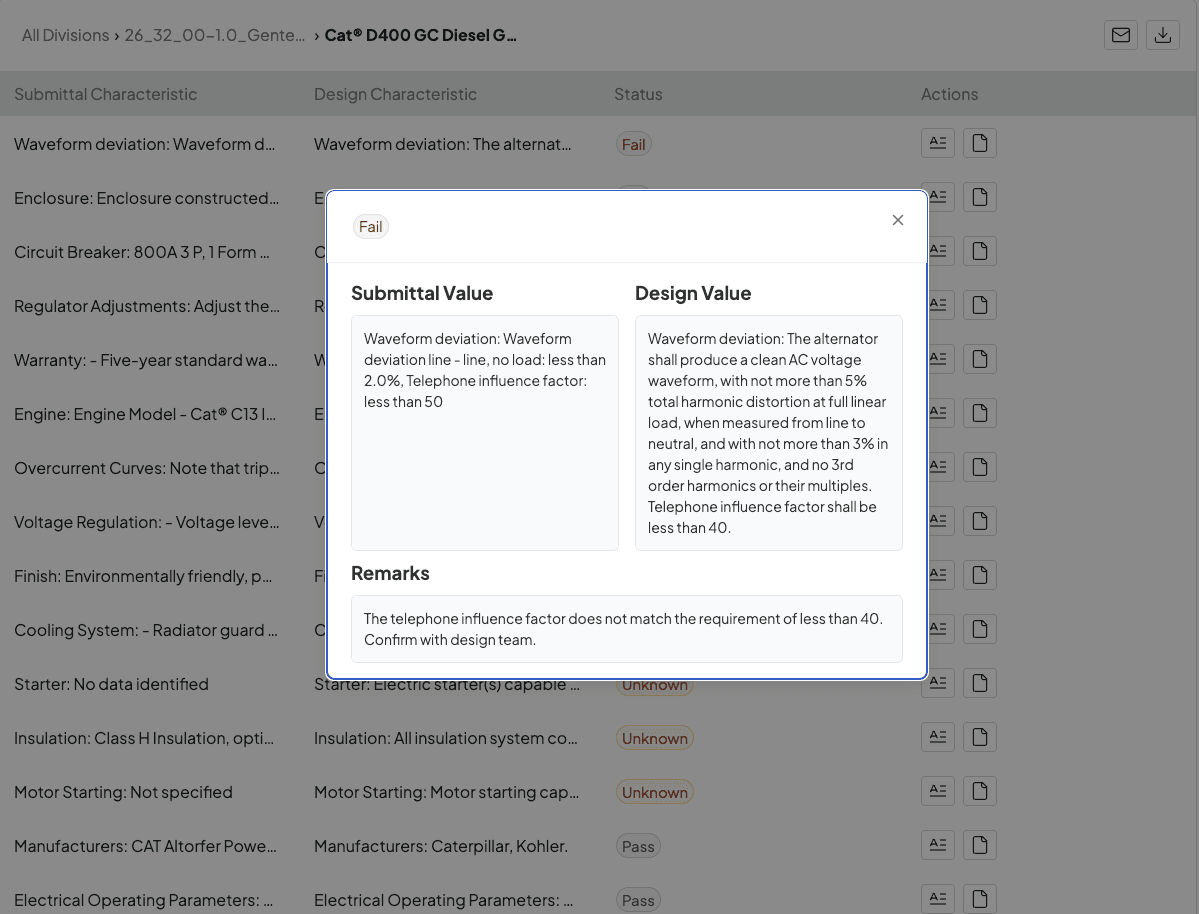
Task: Select Finish Environmentally friendly cell
Action: [143, 576]
